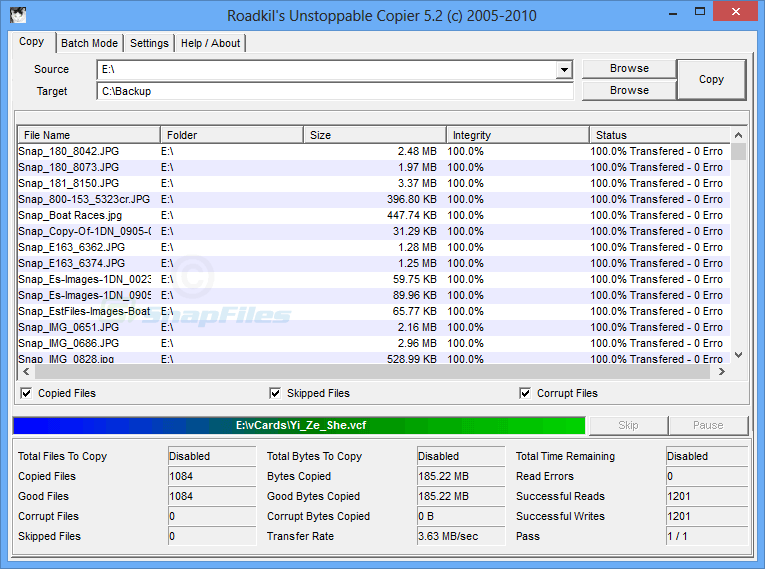Sort by the Status column header
This screenshot has height=569, width=765.
tap(660, 135)
